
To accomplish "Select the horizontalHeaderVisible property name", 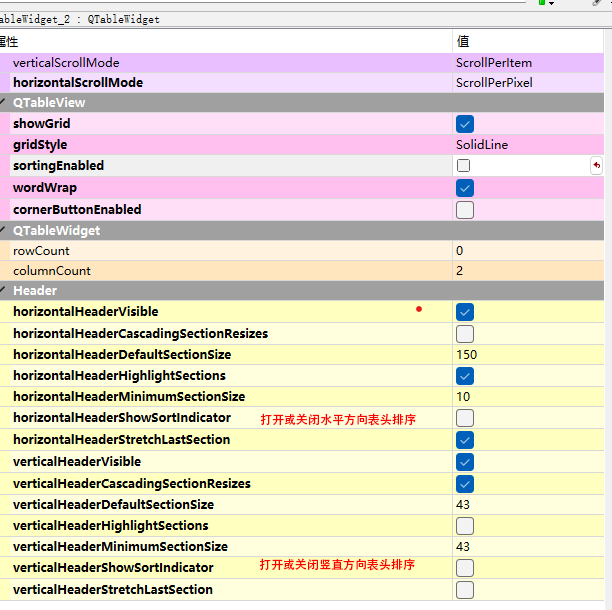I will click(x=85, y=311).
